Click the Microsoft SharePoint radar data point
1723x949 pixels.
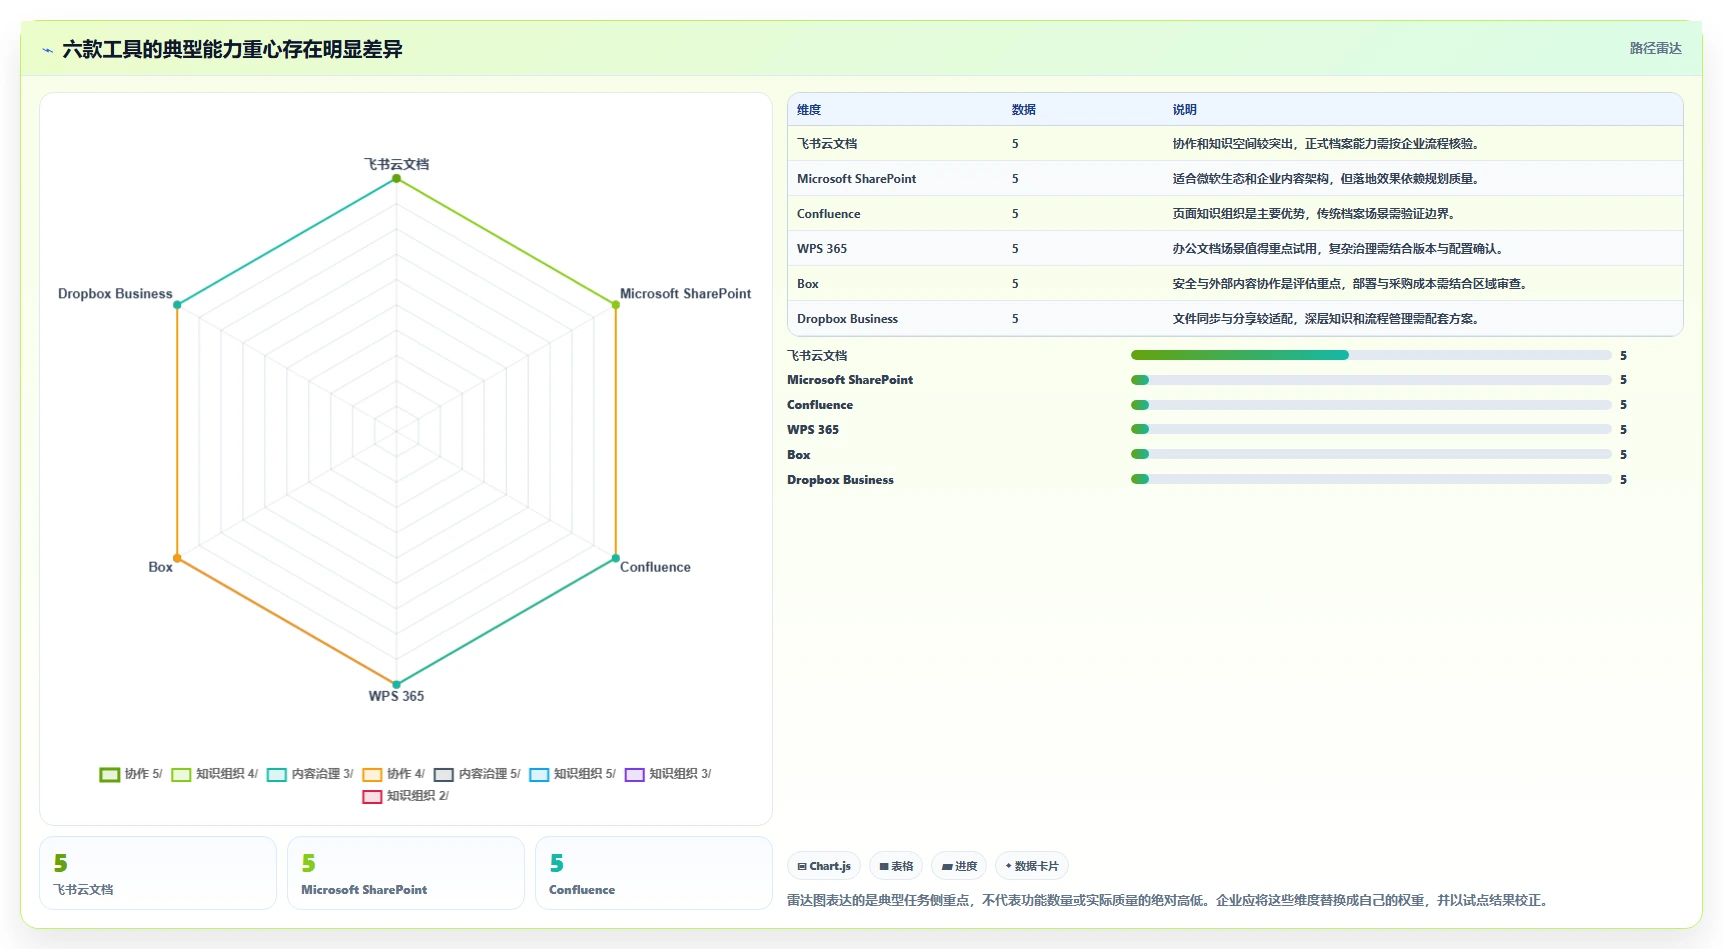(x=616, y=305)
